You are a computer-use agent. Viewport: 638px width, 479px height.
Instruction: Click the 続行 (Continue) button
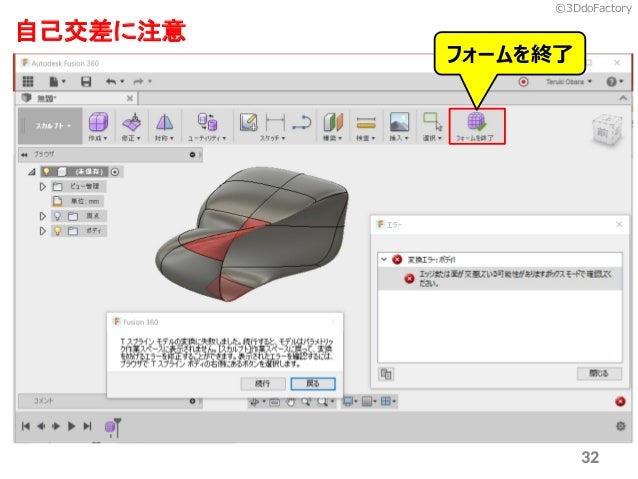coord(263,383)
